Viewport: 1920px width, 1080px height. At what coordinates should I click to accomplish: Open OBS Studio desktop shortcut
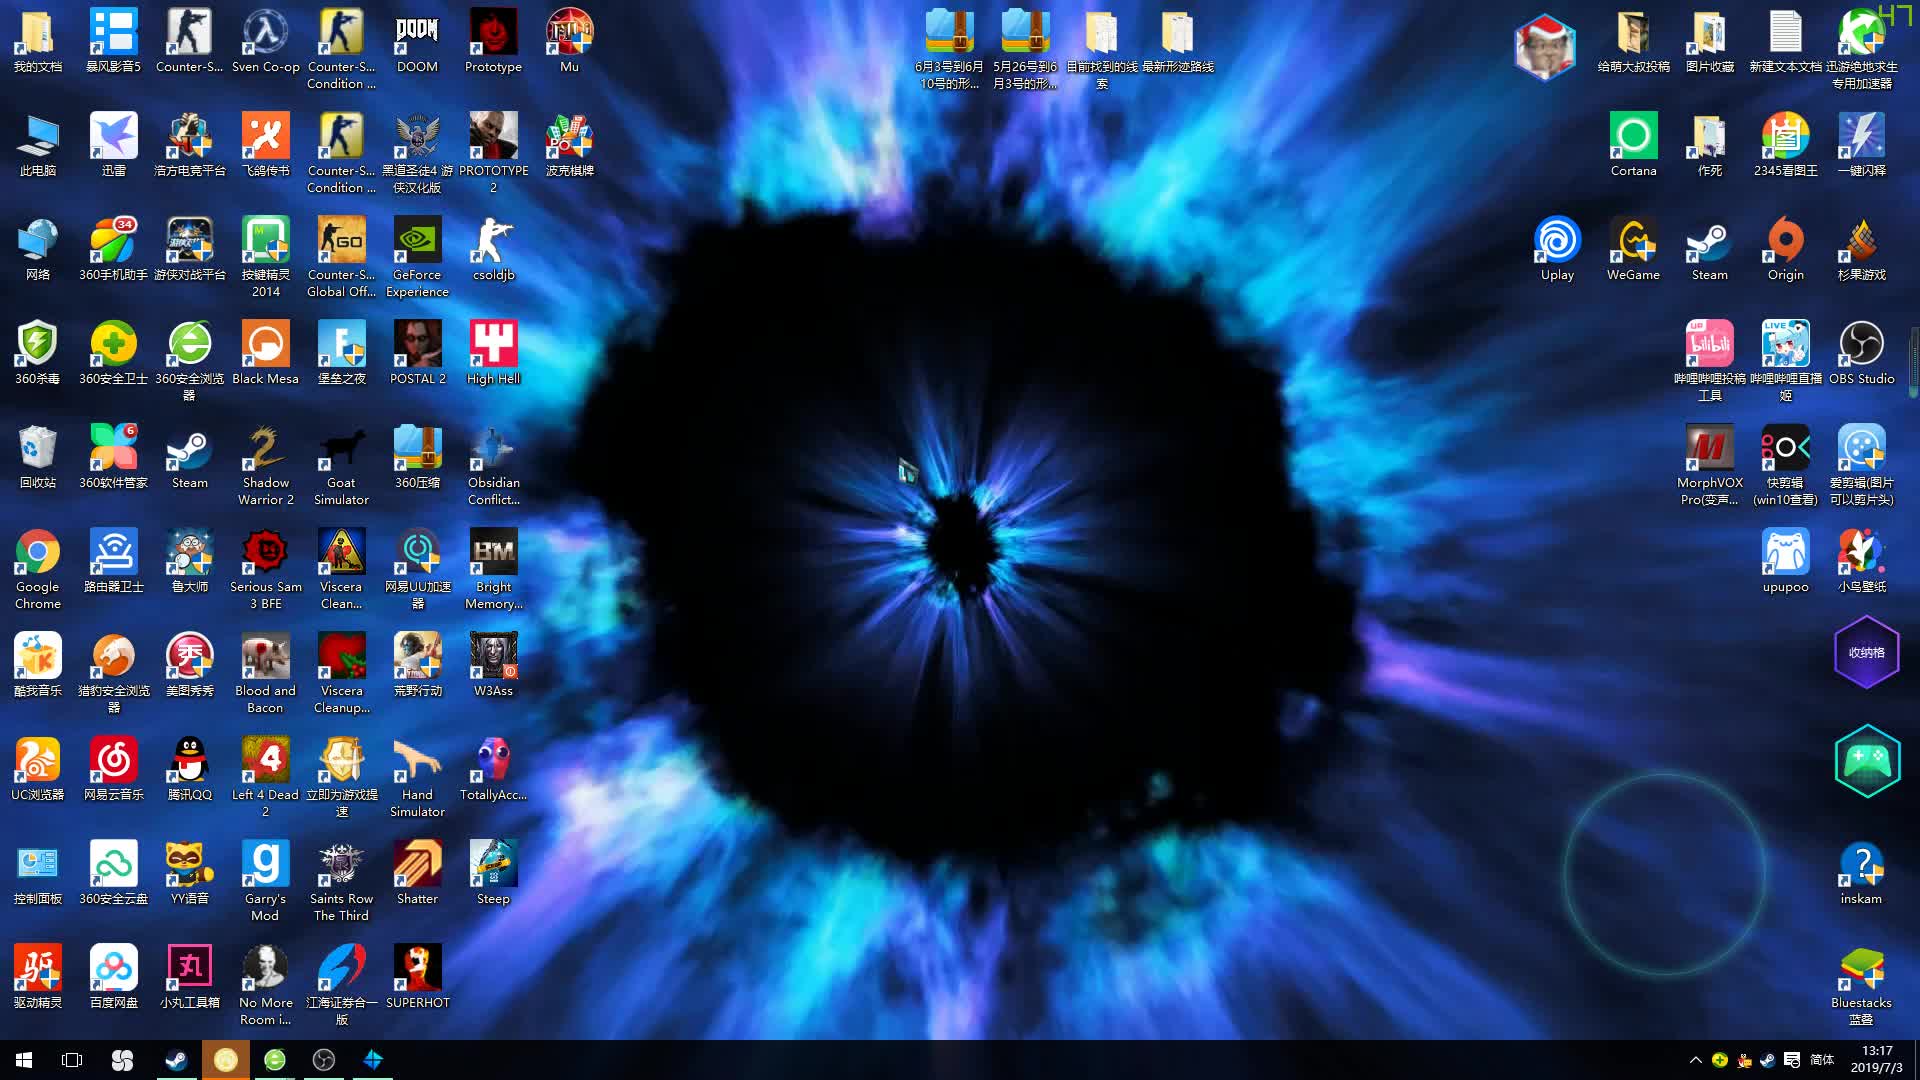pos(1861,353)
